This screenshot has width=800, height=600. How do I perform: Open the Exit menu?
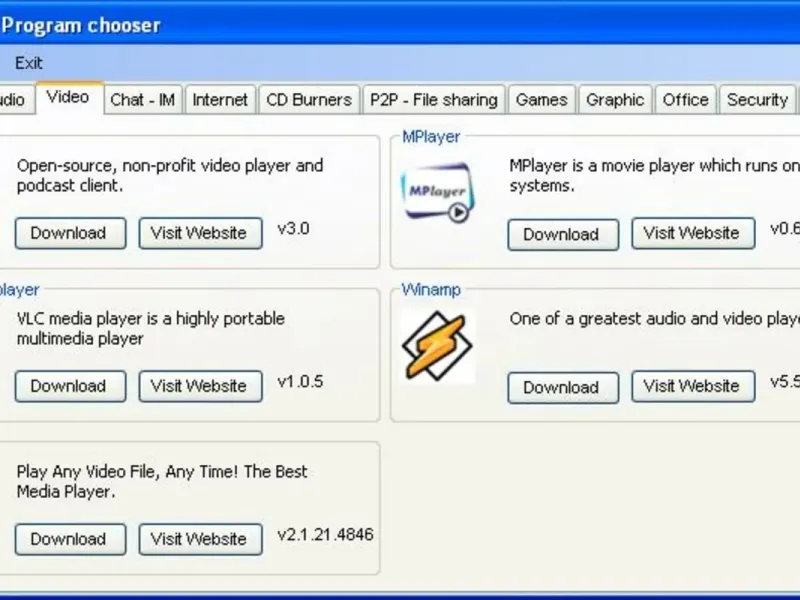tap(29, 63)
